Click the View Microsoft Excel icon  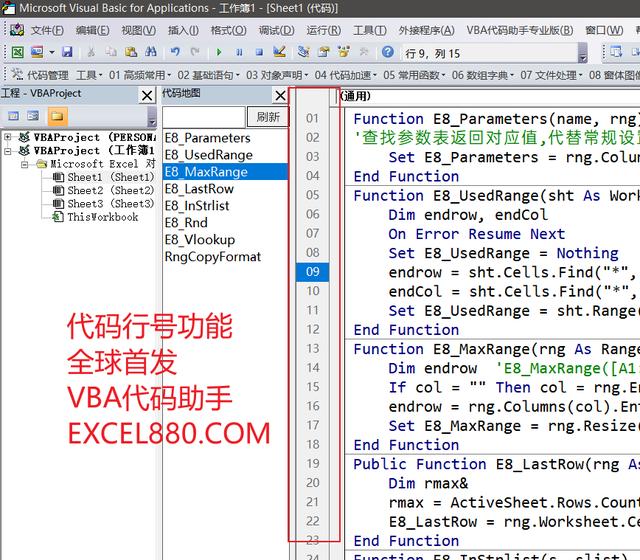[17, 52]
